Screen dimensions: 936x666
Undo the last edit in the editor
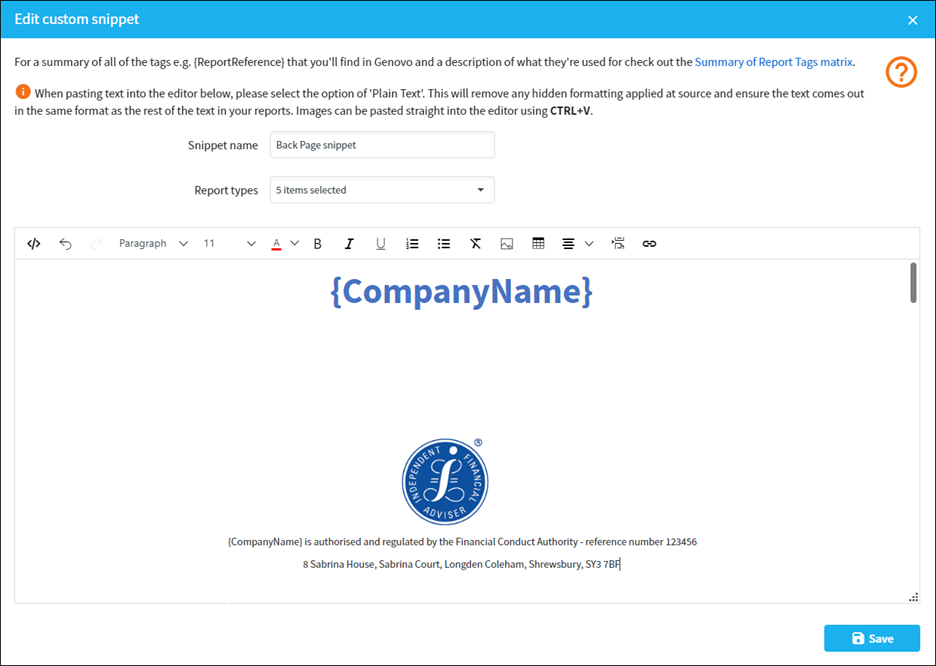click(x=65, y=243)
